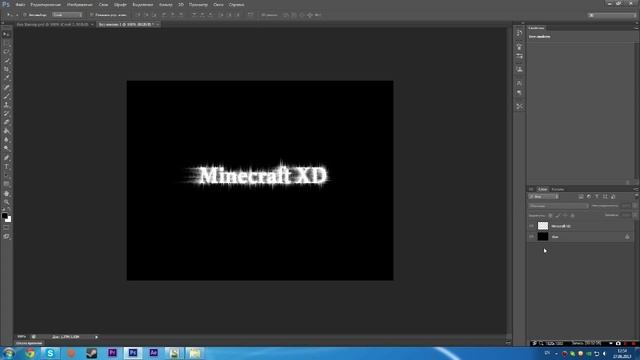
Task: Select the Dodge tool
Action: click(7, 149)
